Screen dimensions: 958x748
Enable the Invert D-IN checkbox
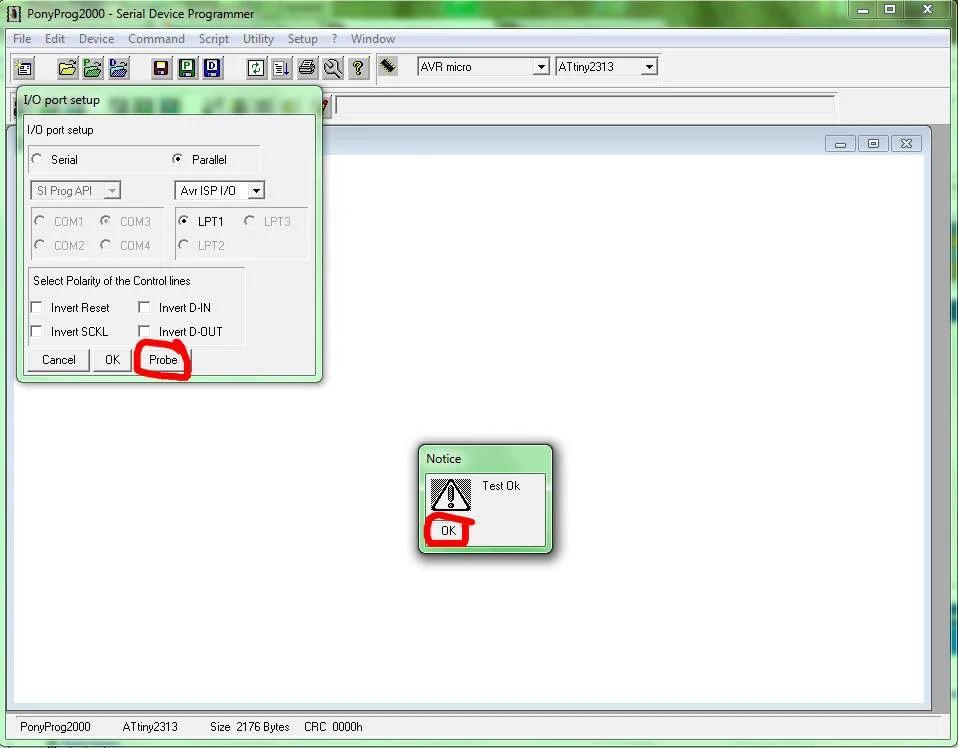coord(144,307)
